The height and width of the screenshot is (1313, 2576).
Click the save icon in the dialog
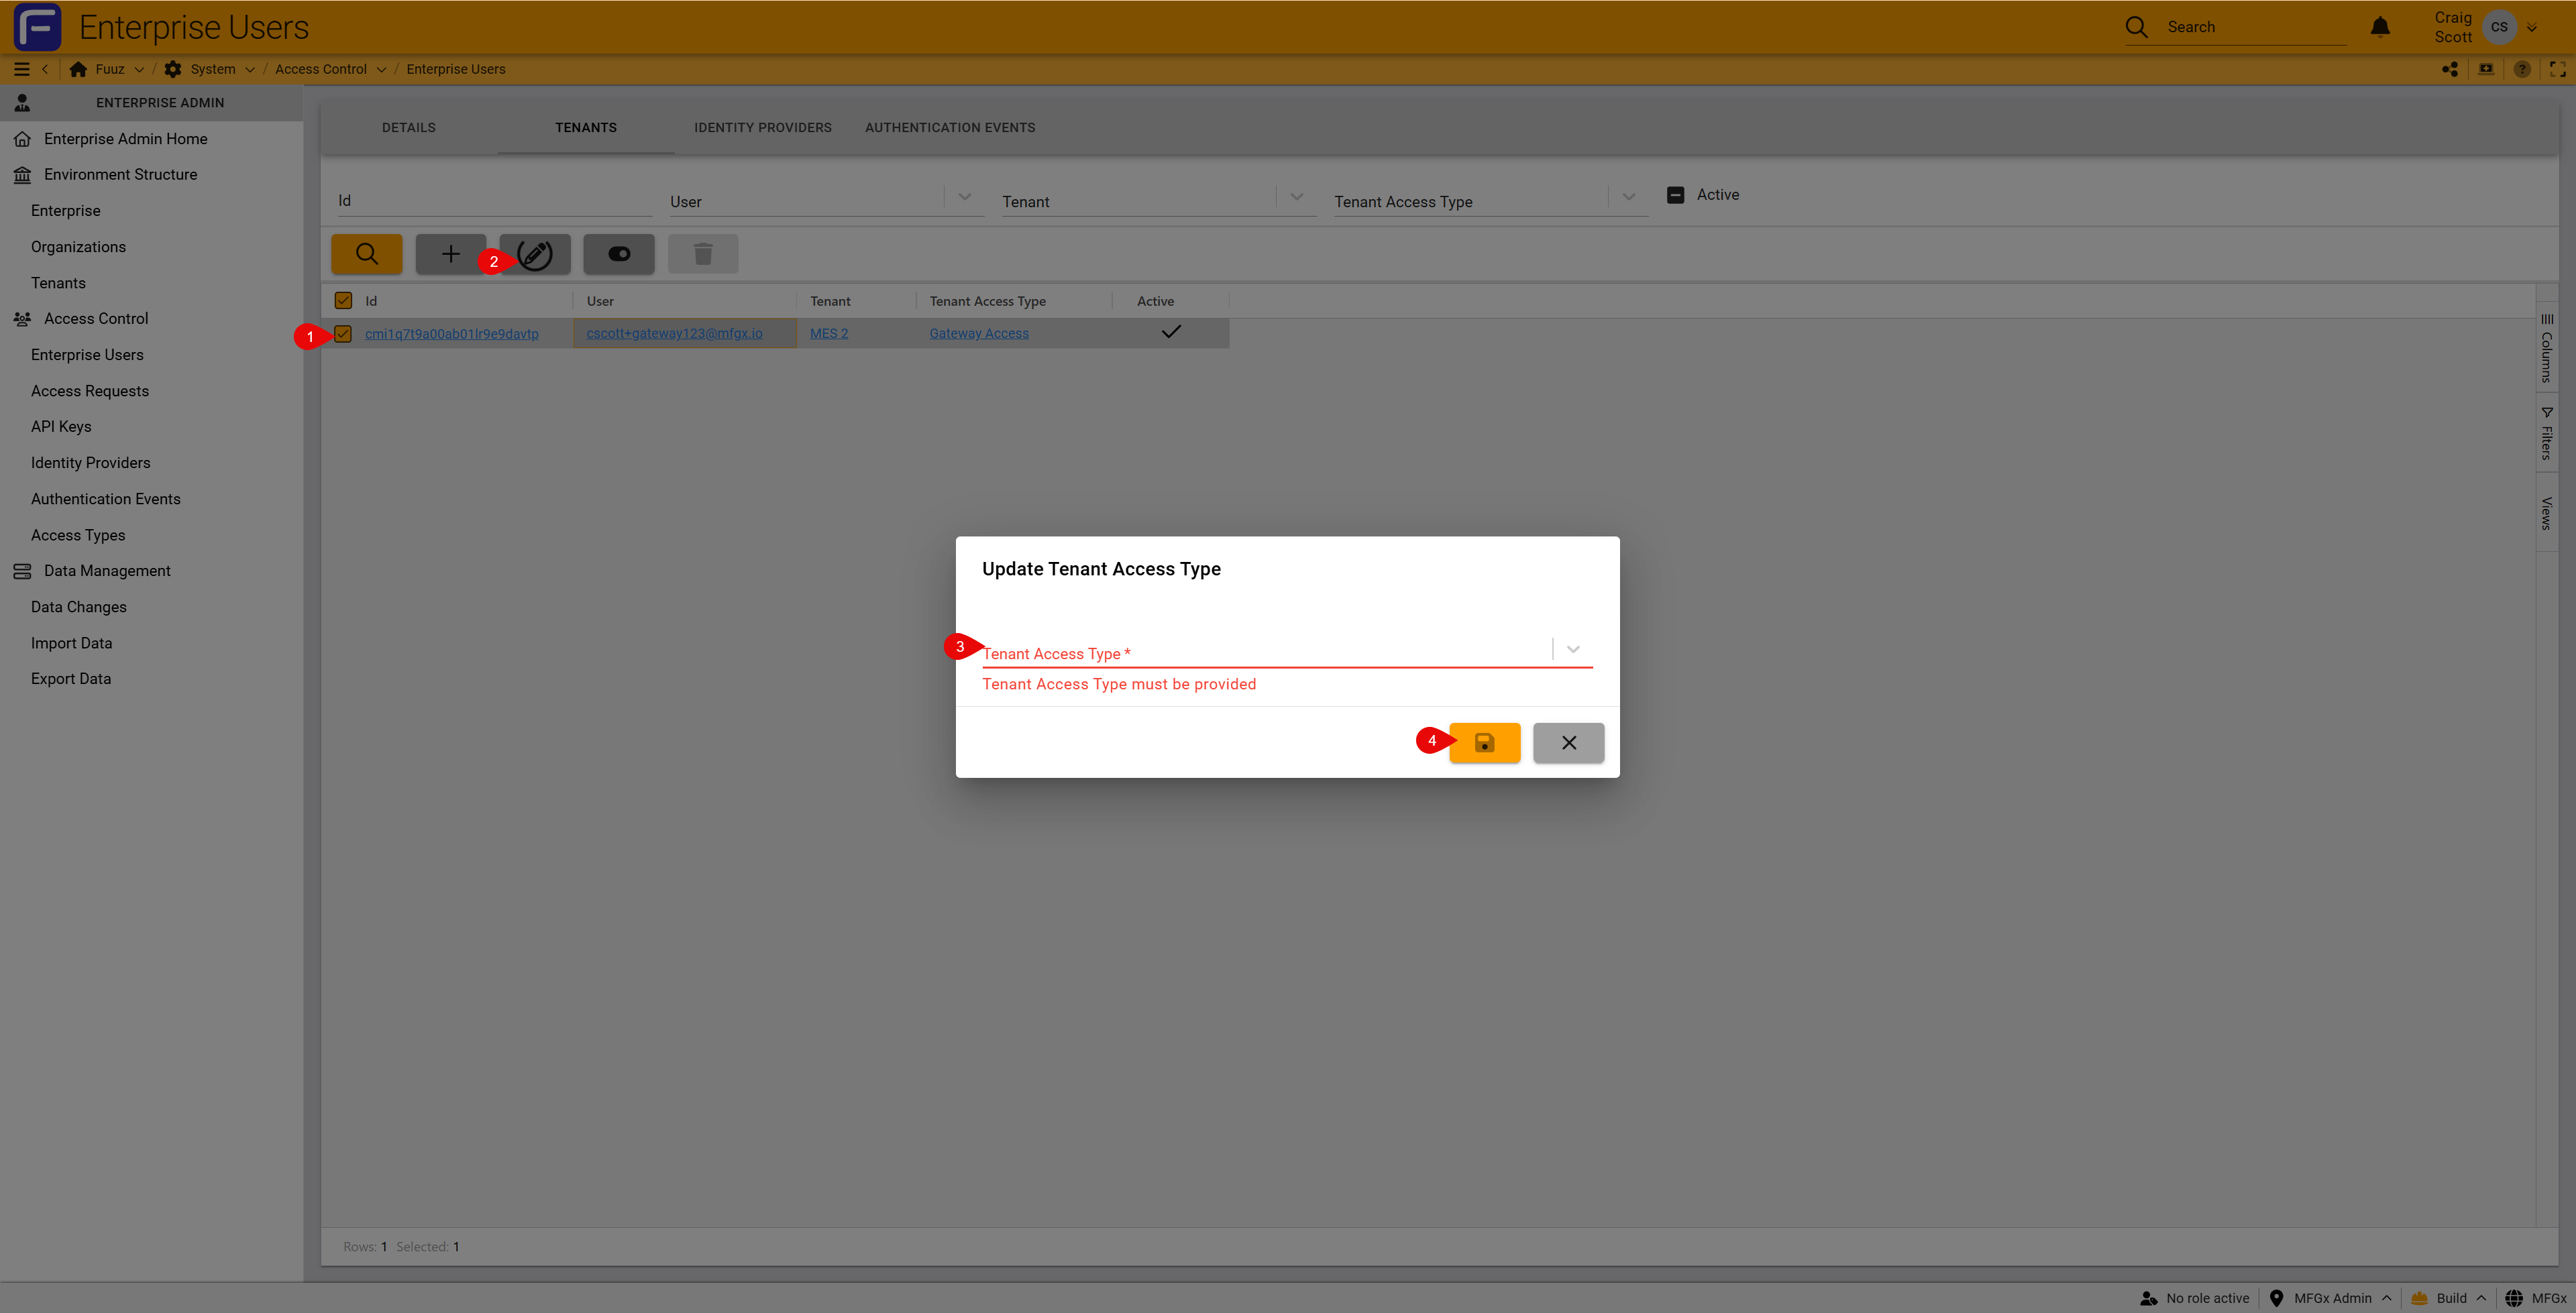pos(1484,742)
